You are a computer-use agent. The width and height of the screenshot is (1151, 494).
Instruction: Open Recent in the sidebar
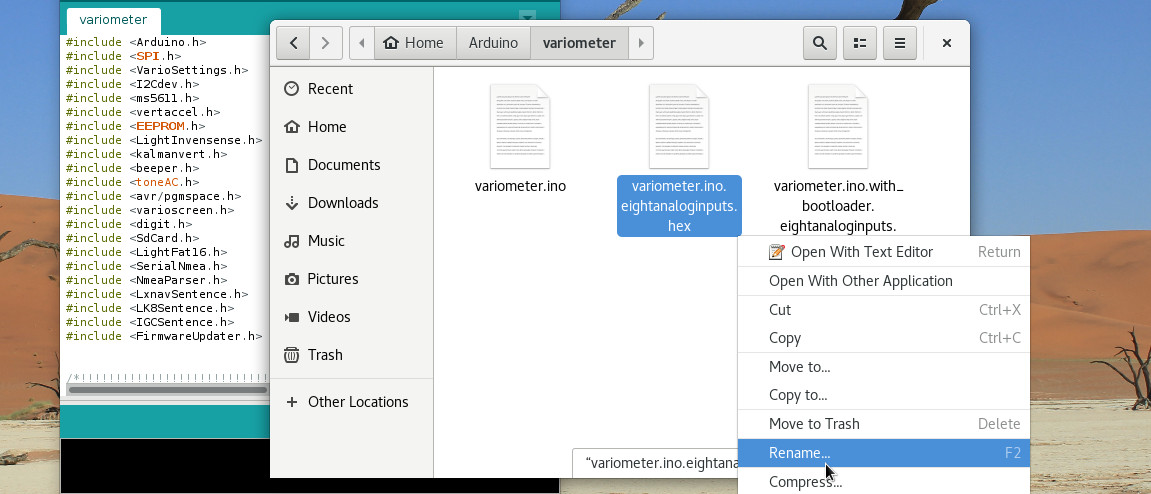[x=329, y=89]
